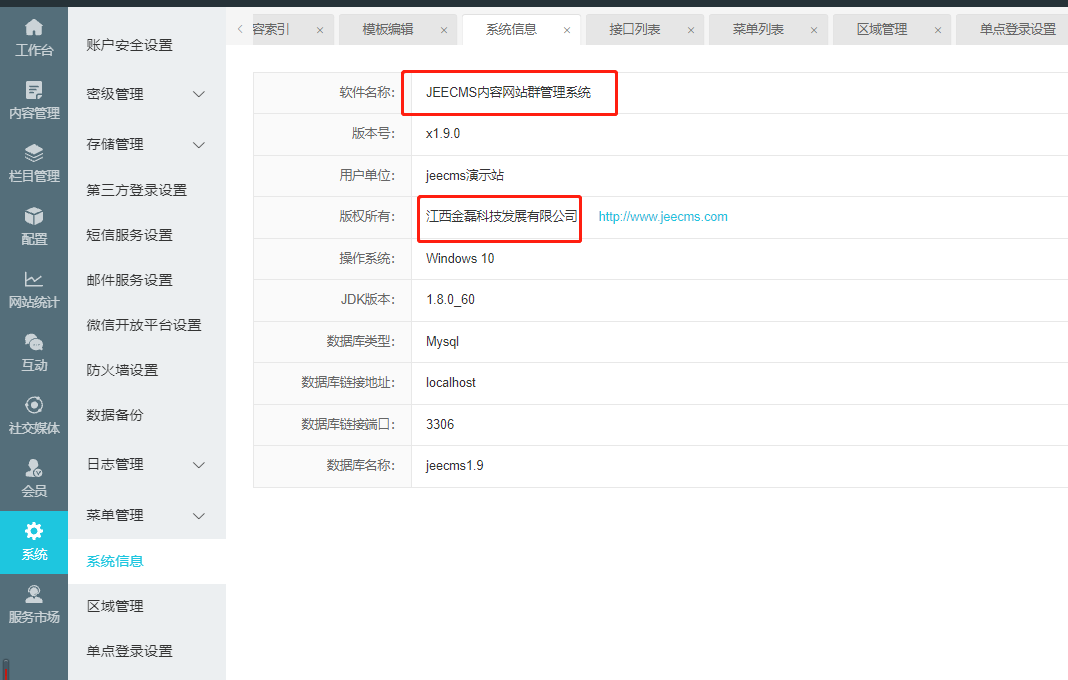
Task: Open 单点登录设置 in side menu
Action: 129,651
